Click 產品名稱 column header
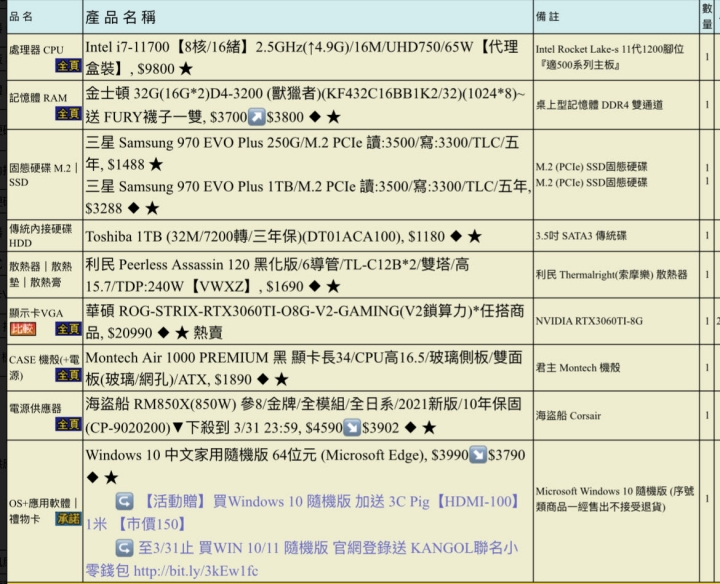 (121, 17)
